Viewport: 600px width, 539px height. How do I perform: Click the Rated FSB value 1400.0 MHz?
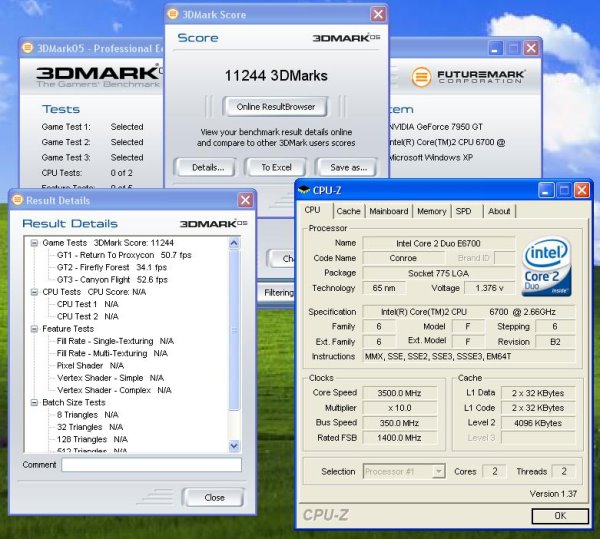pyautogui.click(x=399, y=438)
